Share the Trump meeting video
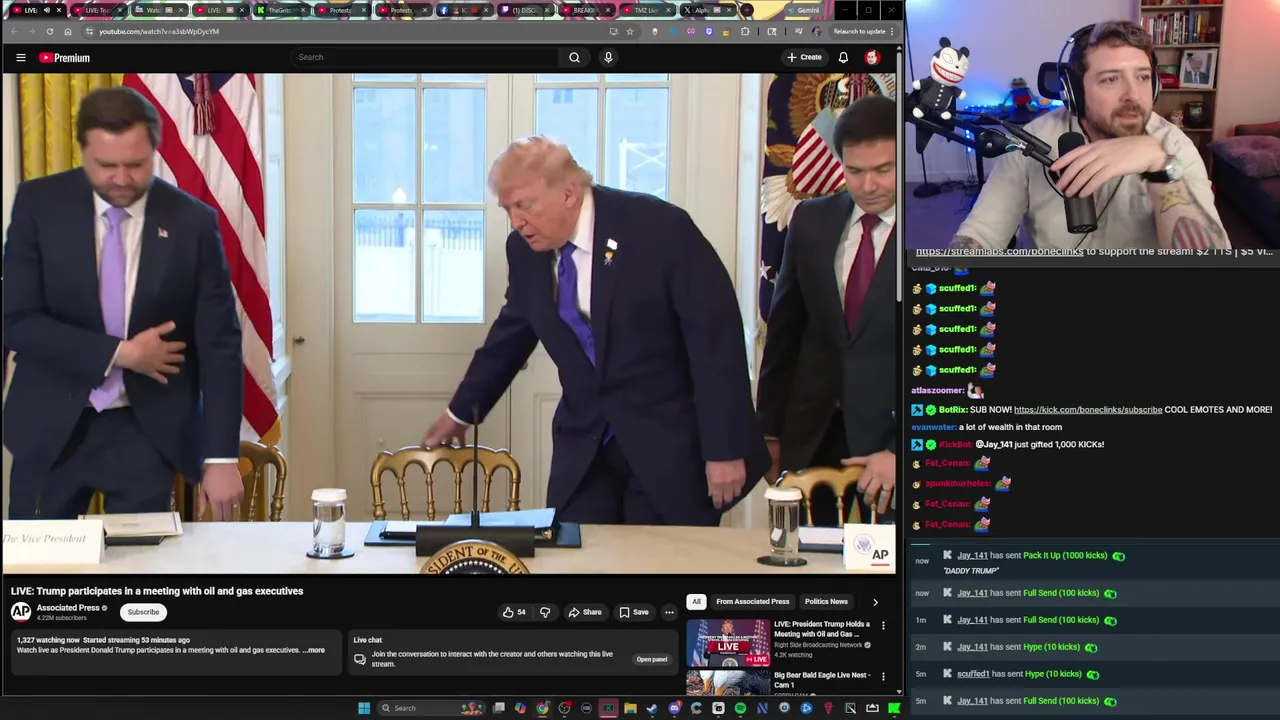 click(585, 612)
